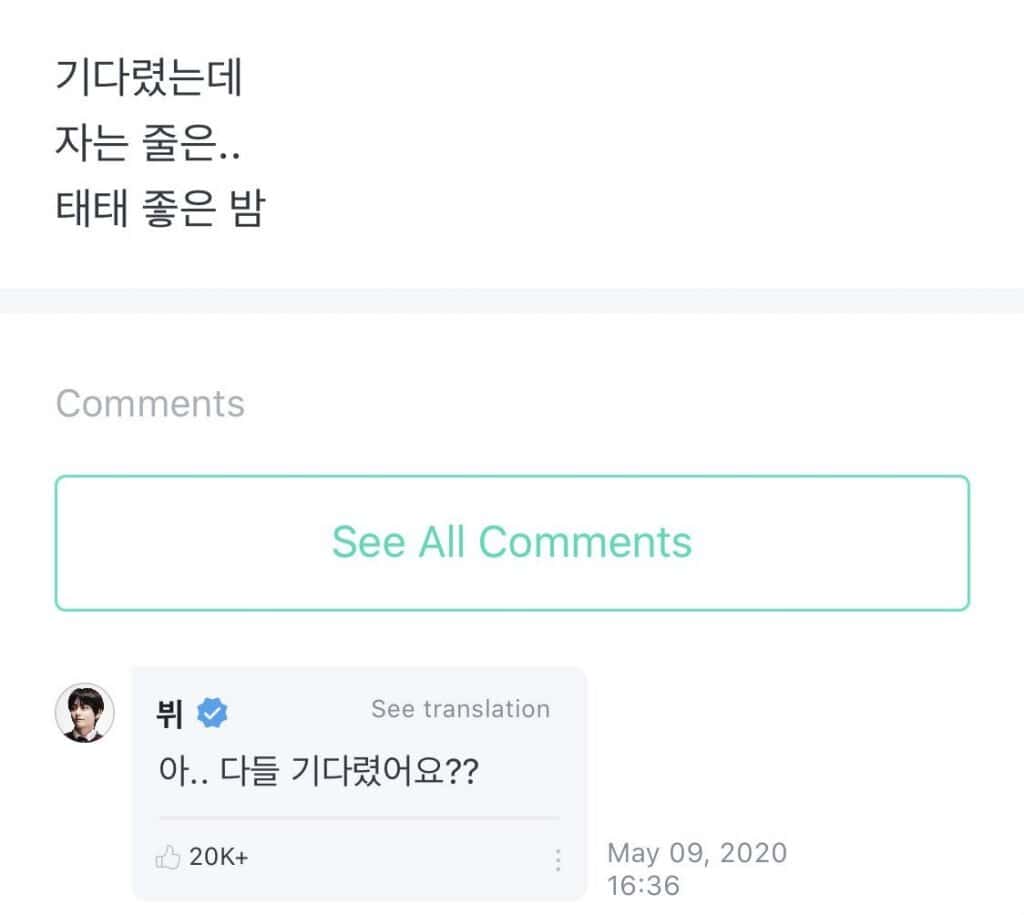1024x915 pixels.
Task: Open the 뷔 username profile
Action: 170,714
